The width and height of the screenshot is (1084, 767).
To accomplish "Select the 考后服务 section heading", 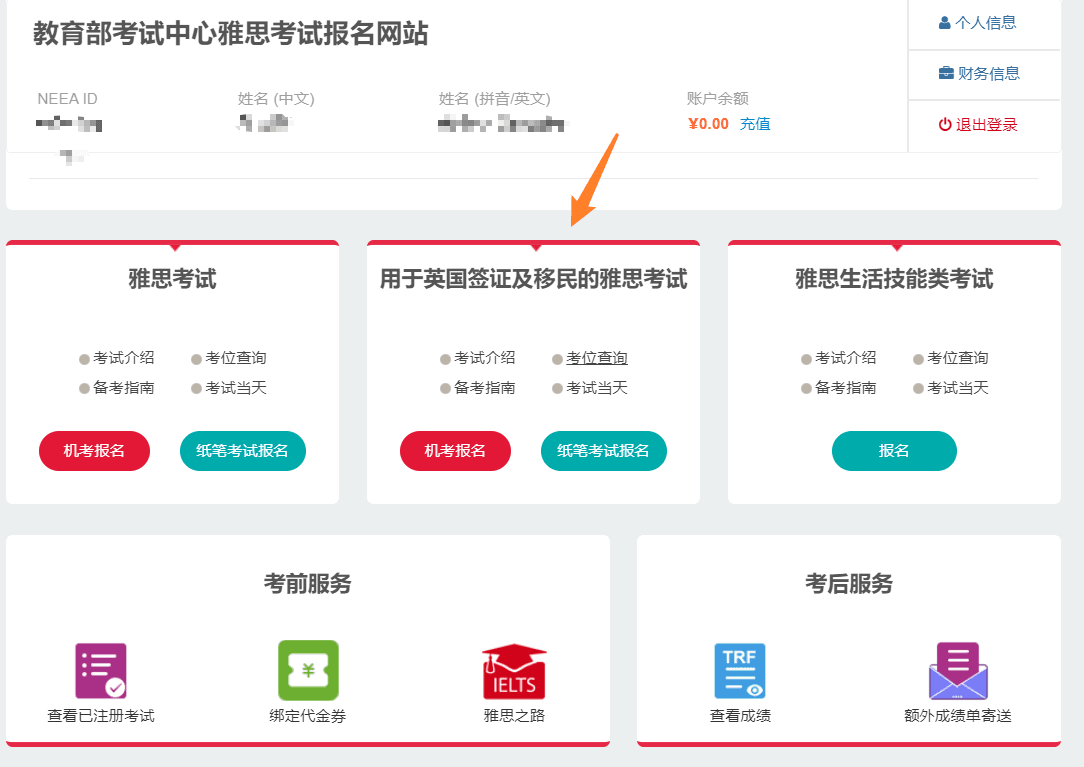I will pyautogui.click(x=849, y=583).
